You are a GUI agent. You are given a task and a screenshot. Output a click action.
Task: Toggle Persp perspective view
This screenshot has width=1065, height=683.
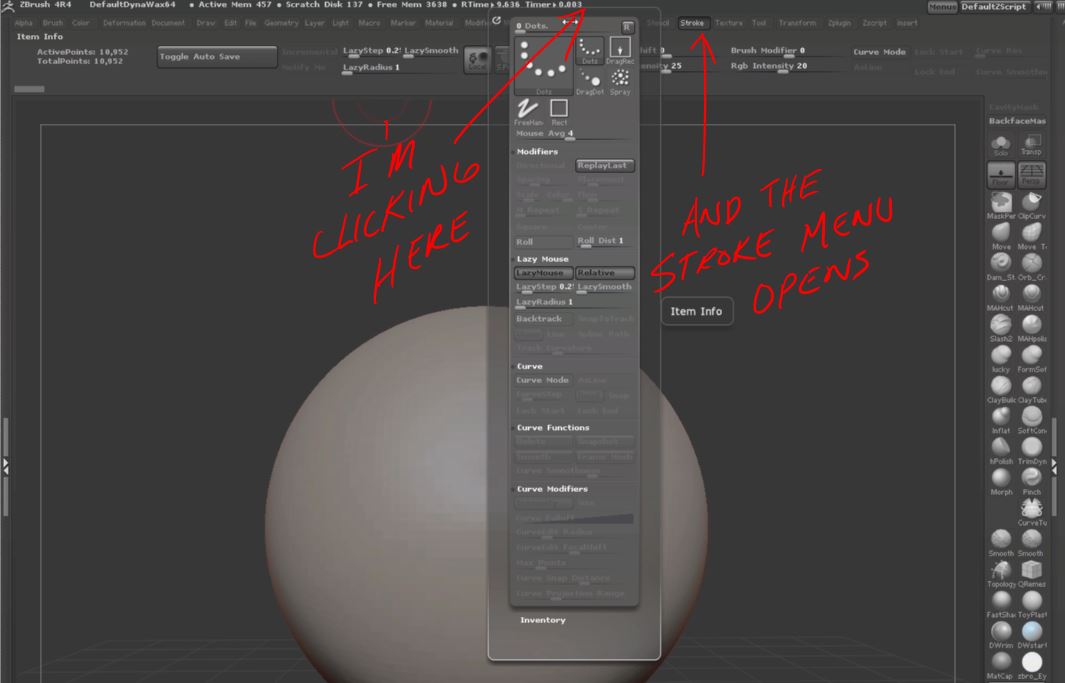(1032, 174)
